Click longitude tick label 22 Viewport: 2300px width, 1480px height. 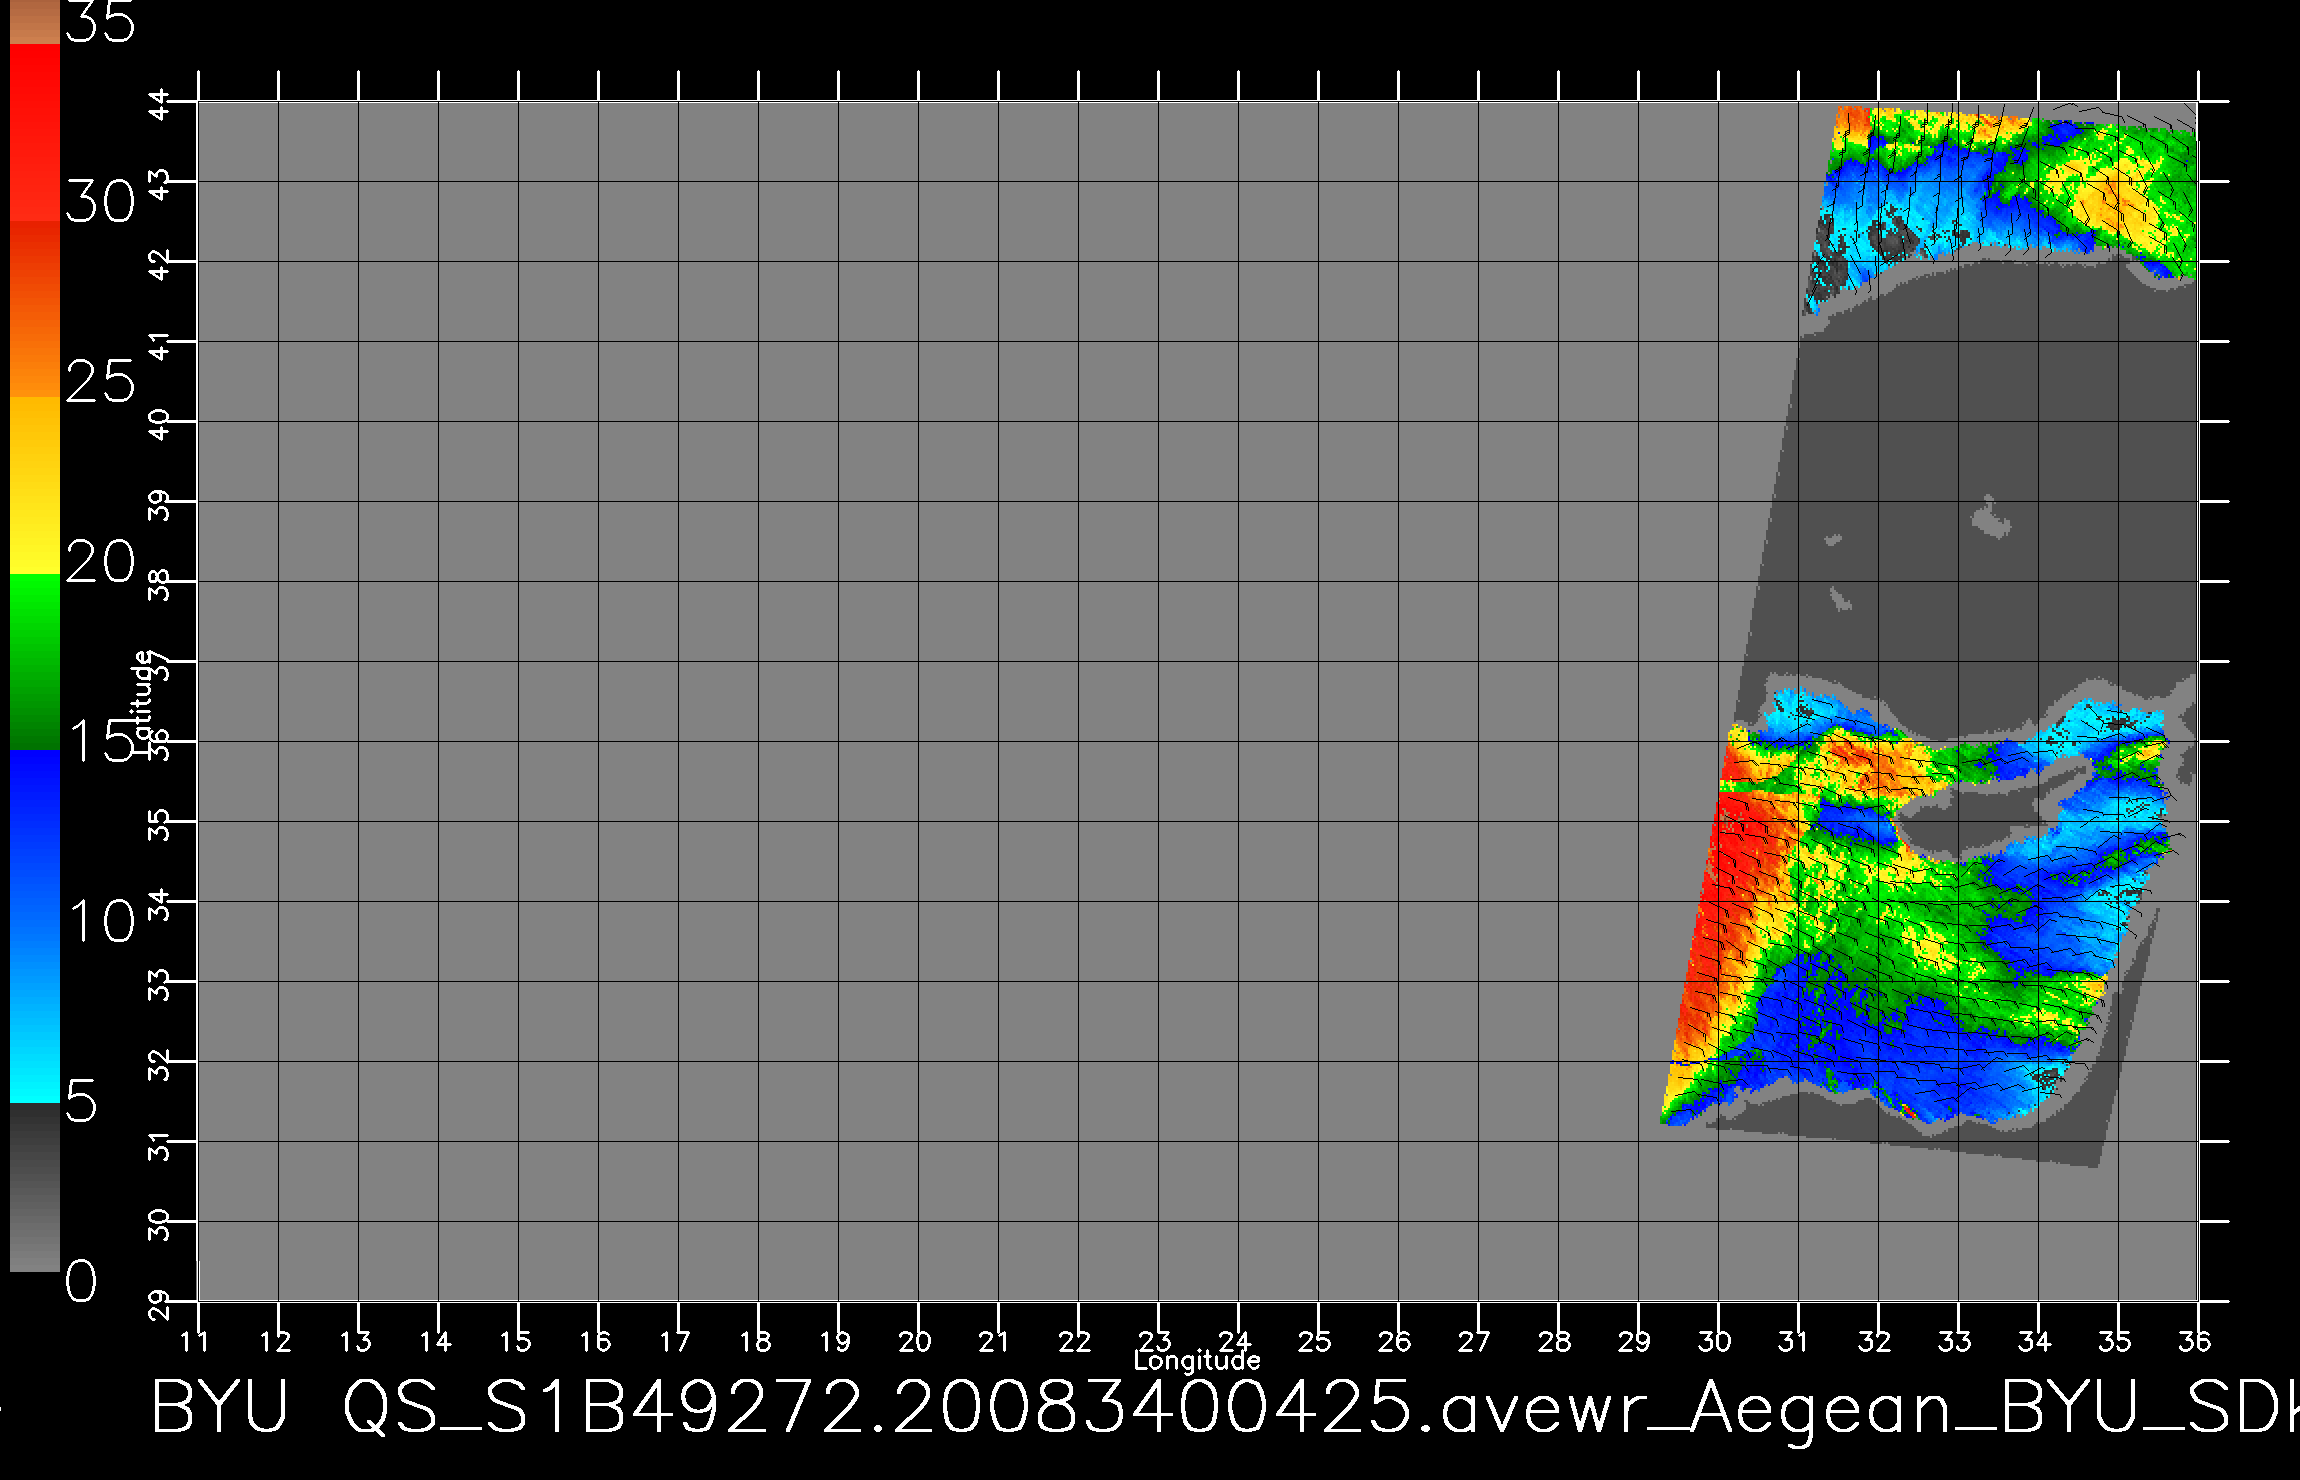1075,1342
